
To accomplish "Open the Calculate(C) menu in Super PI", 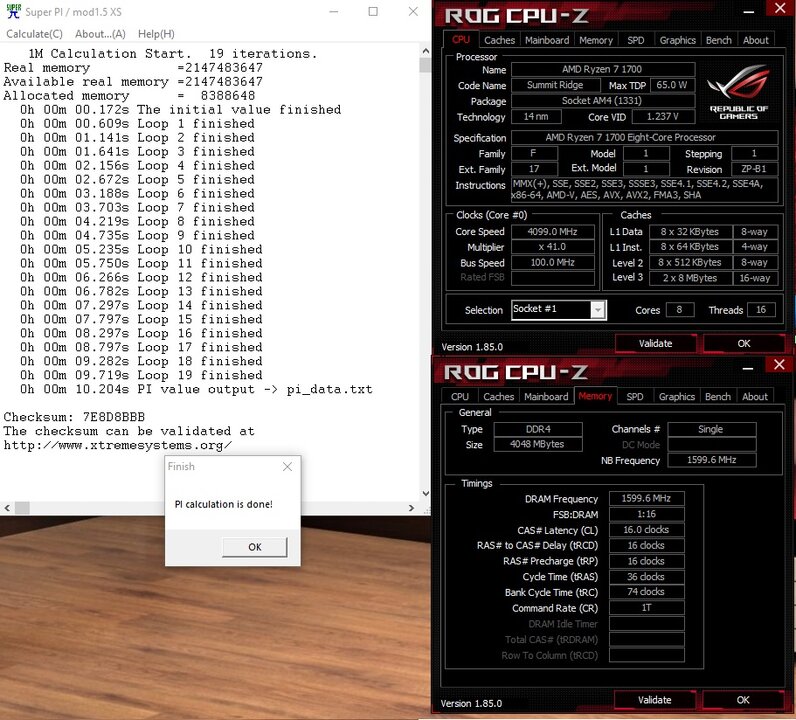I will click(35, 34).
